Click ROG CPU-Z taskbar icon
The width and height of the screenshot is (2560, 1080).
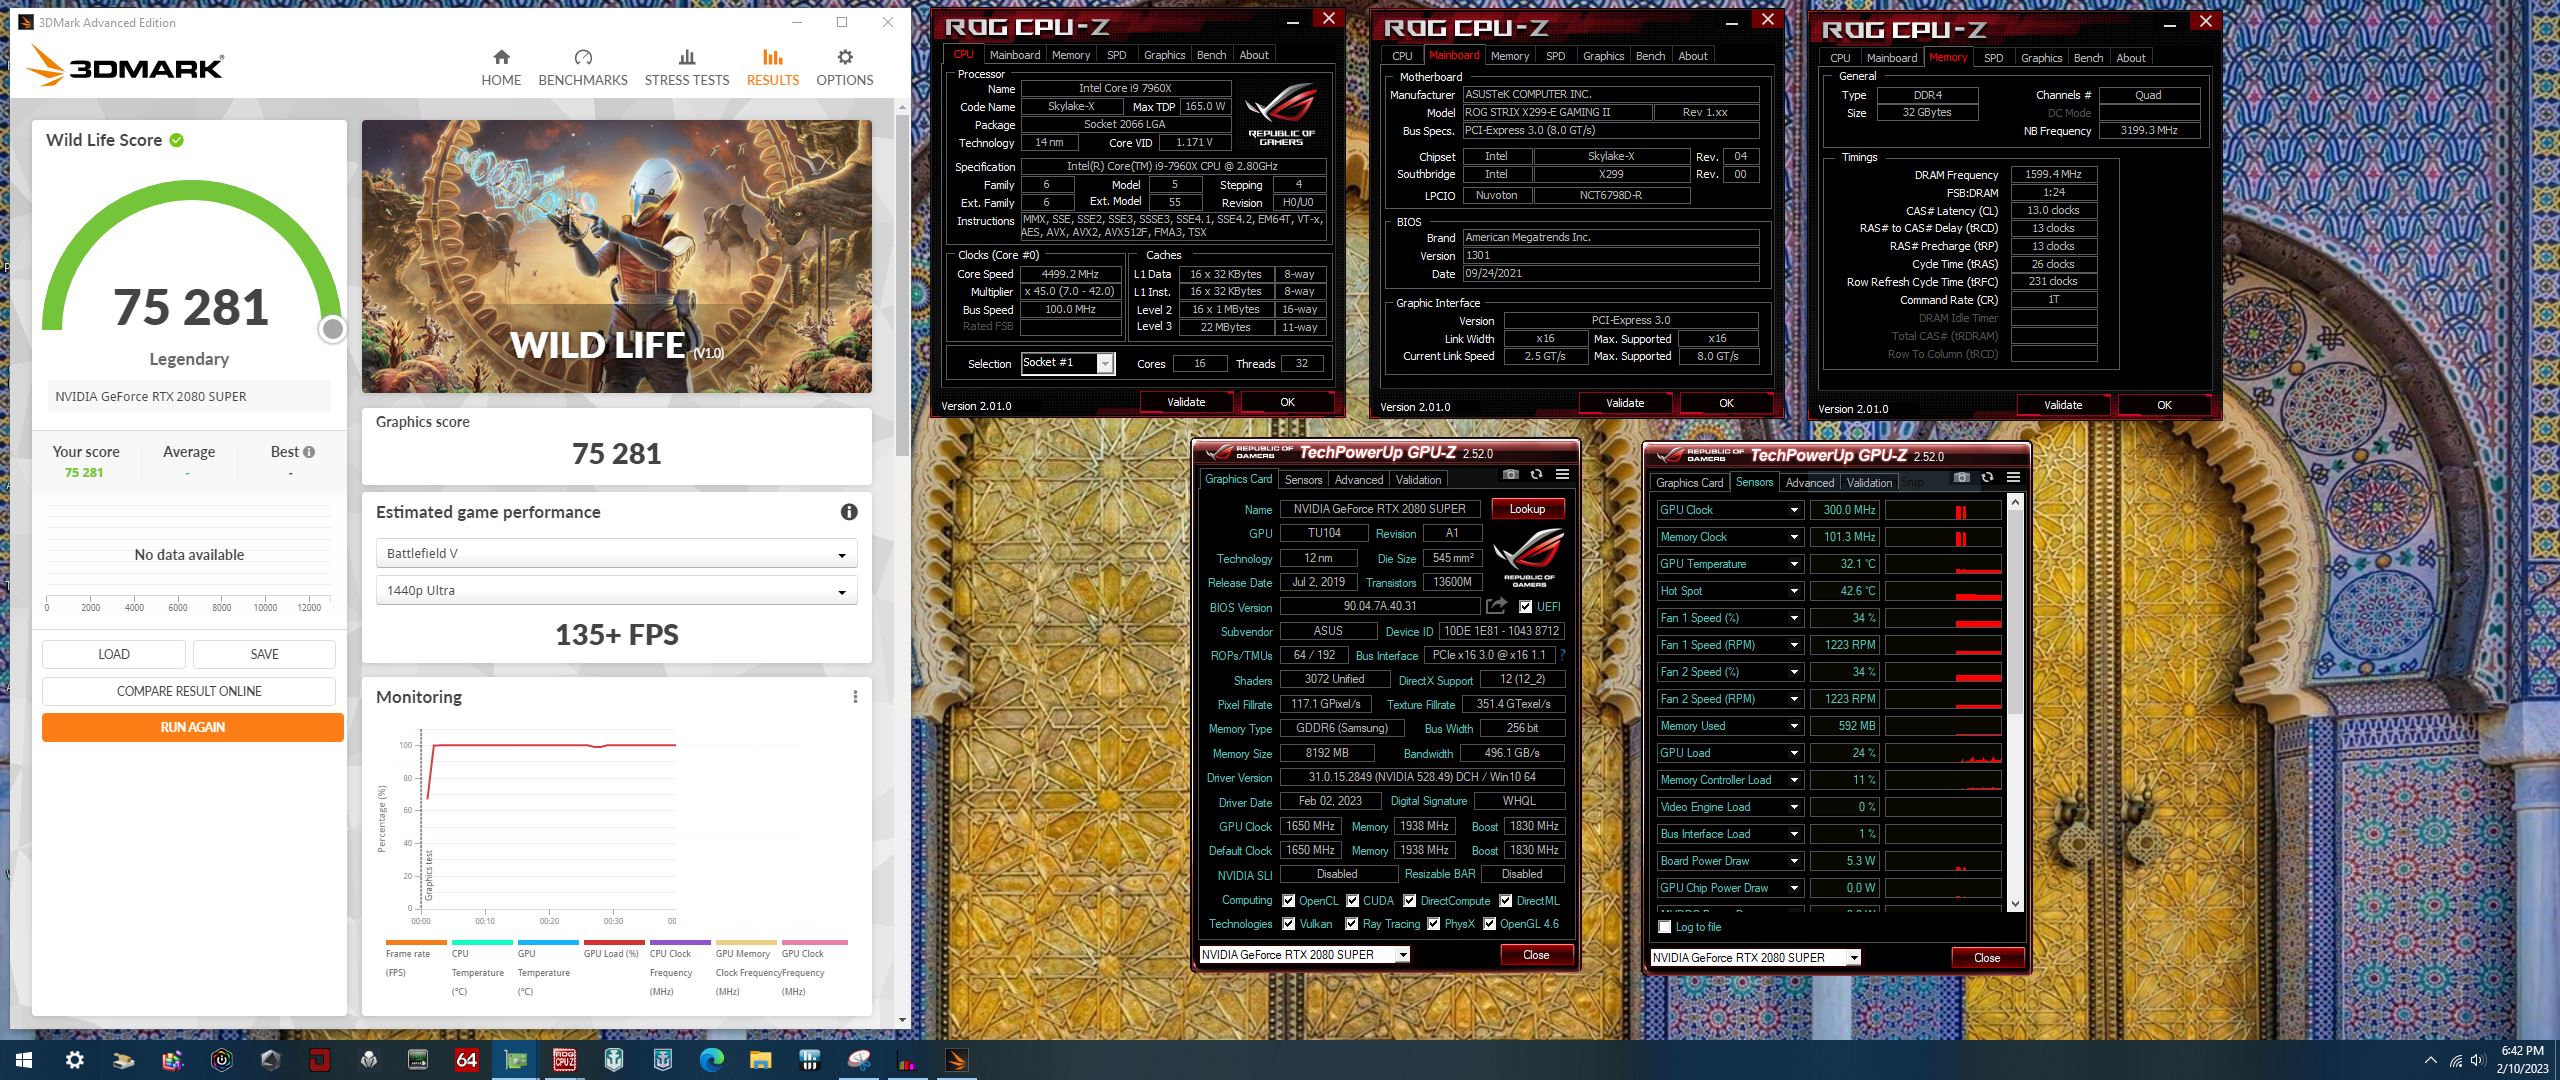pos(564,1060)
